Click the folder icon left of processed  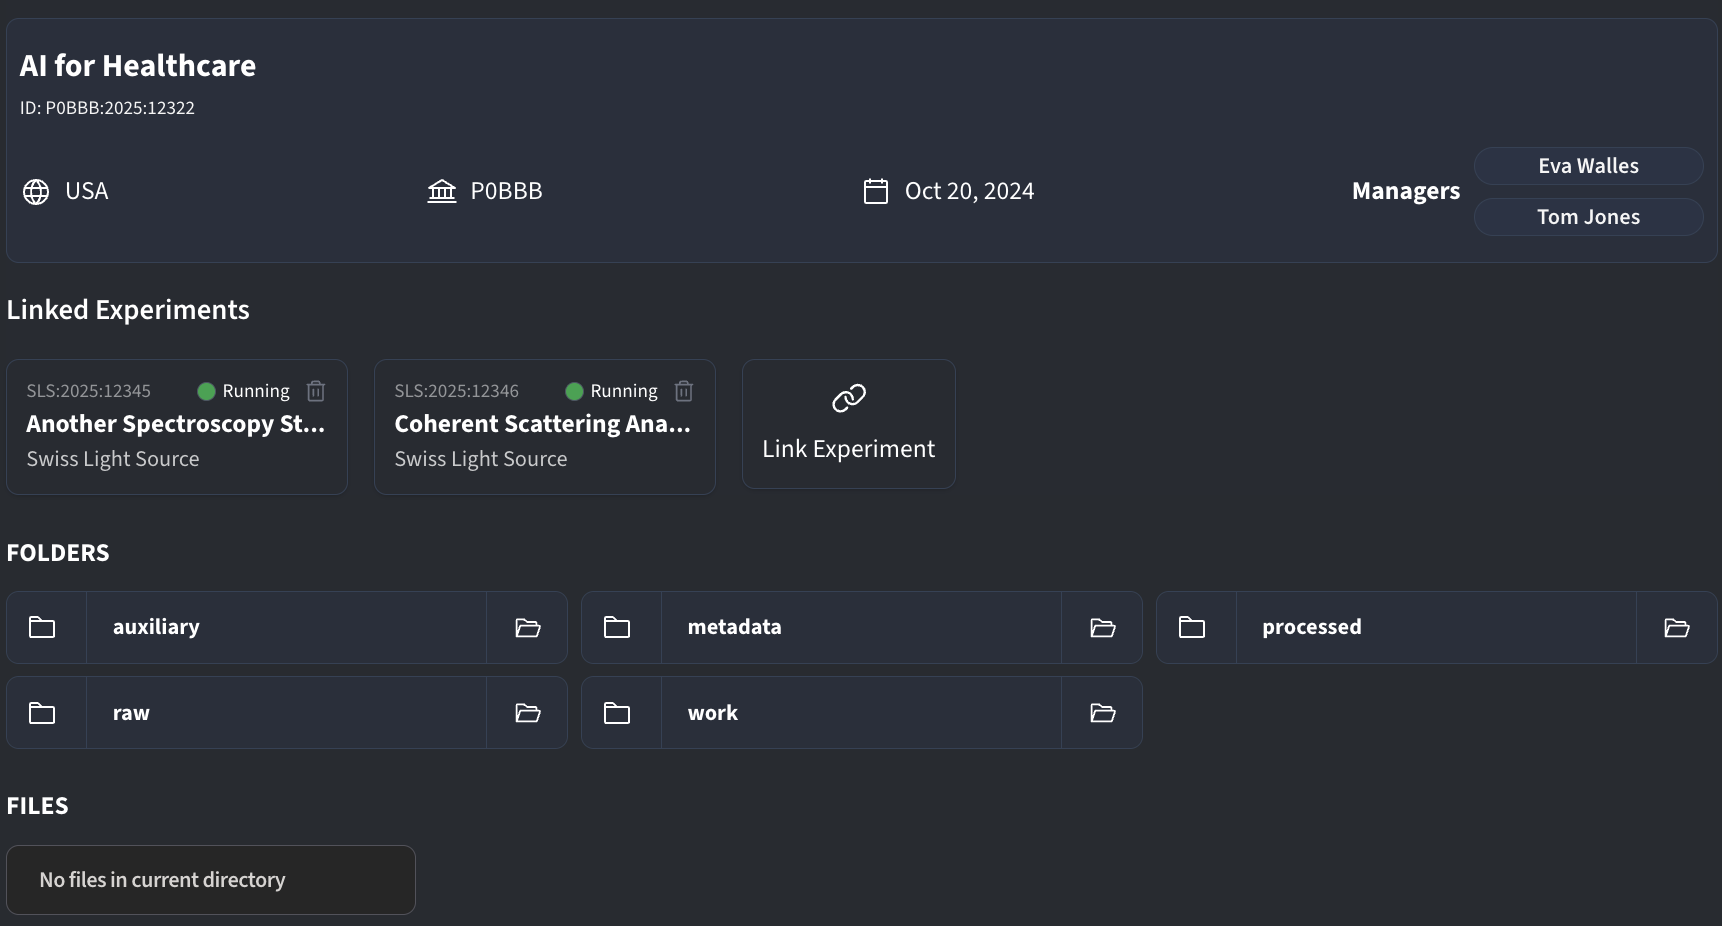click(x=1192, y=628)
